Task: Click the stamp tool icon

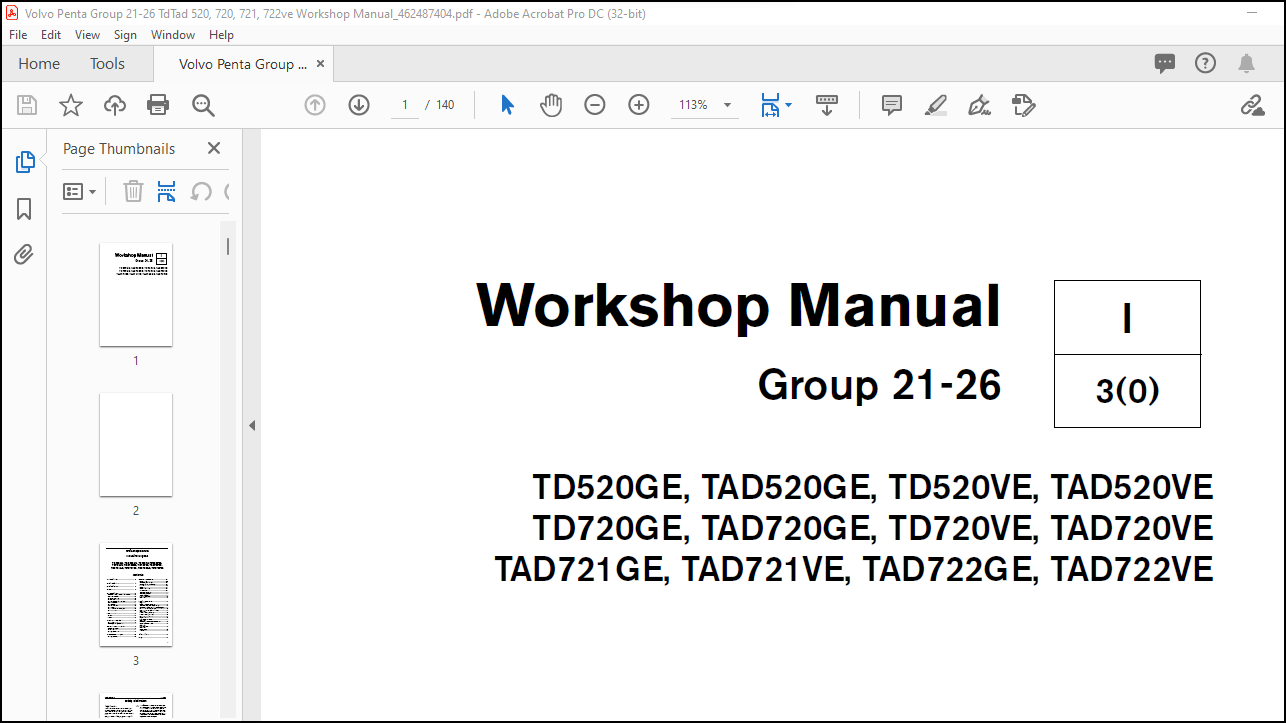Action: pyautogui.click(x=1023, y=105)
